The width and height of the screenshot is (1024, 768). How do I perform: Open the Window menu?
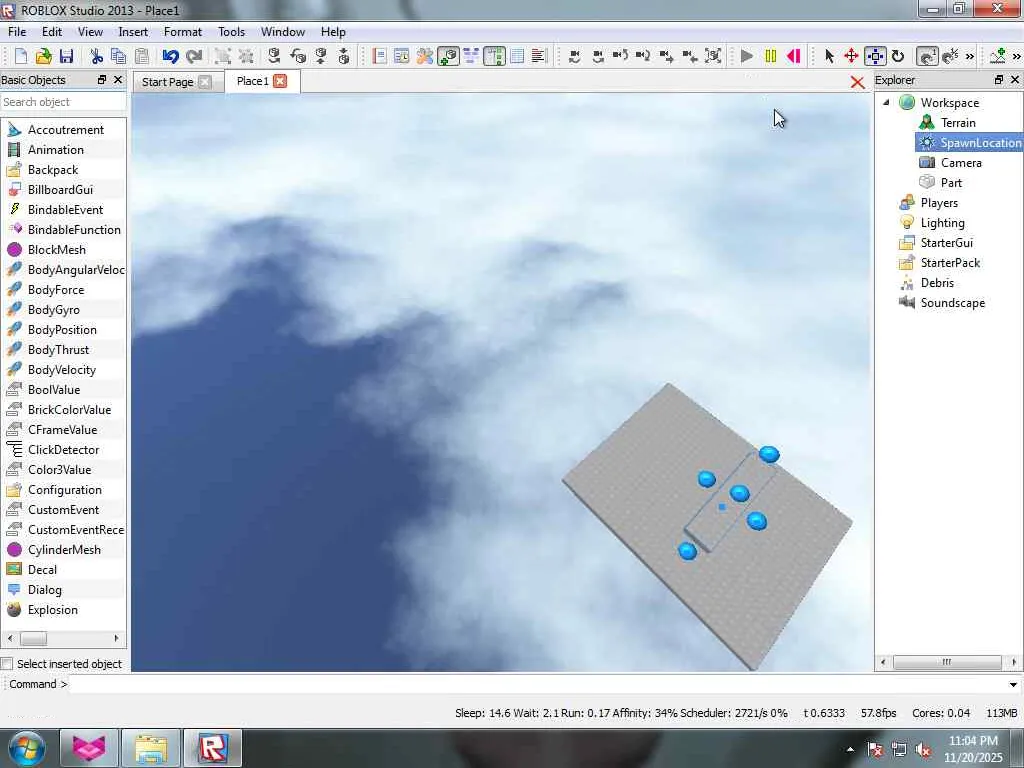coord(283,31)
